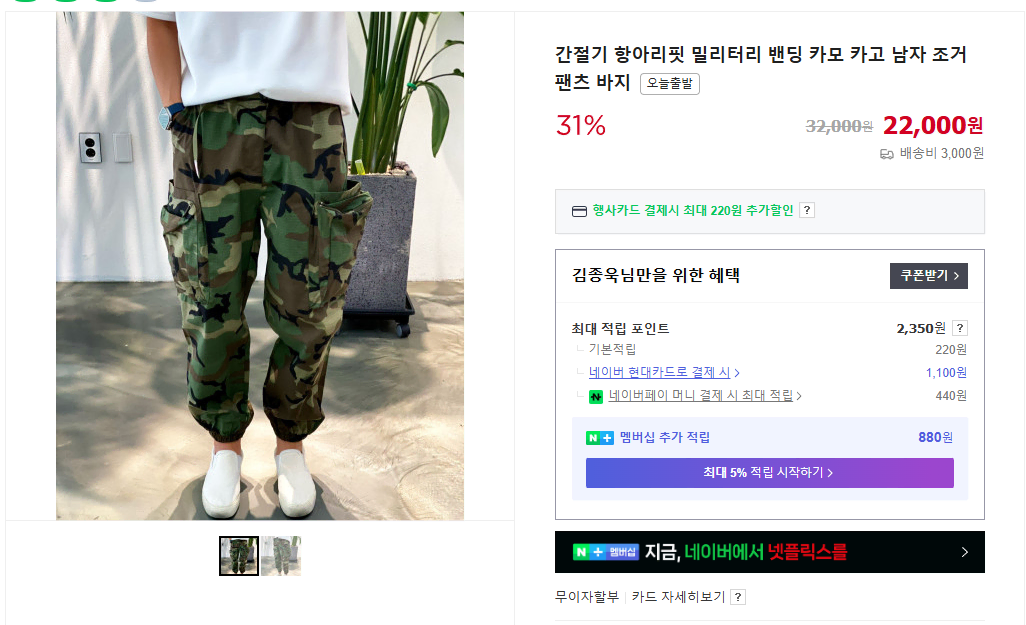Image resolution: width=1026 pixels, height=625 pixels.
Task: Click 행사카드 결제시 최대 220원 추가할인 text
Action: pos(692,211)
